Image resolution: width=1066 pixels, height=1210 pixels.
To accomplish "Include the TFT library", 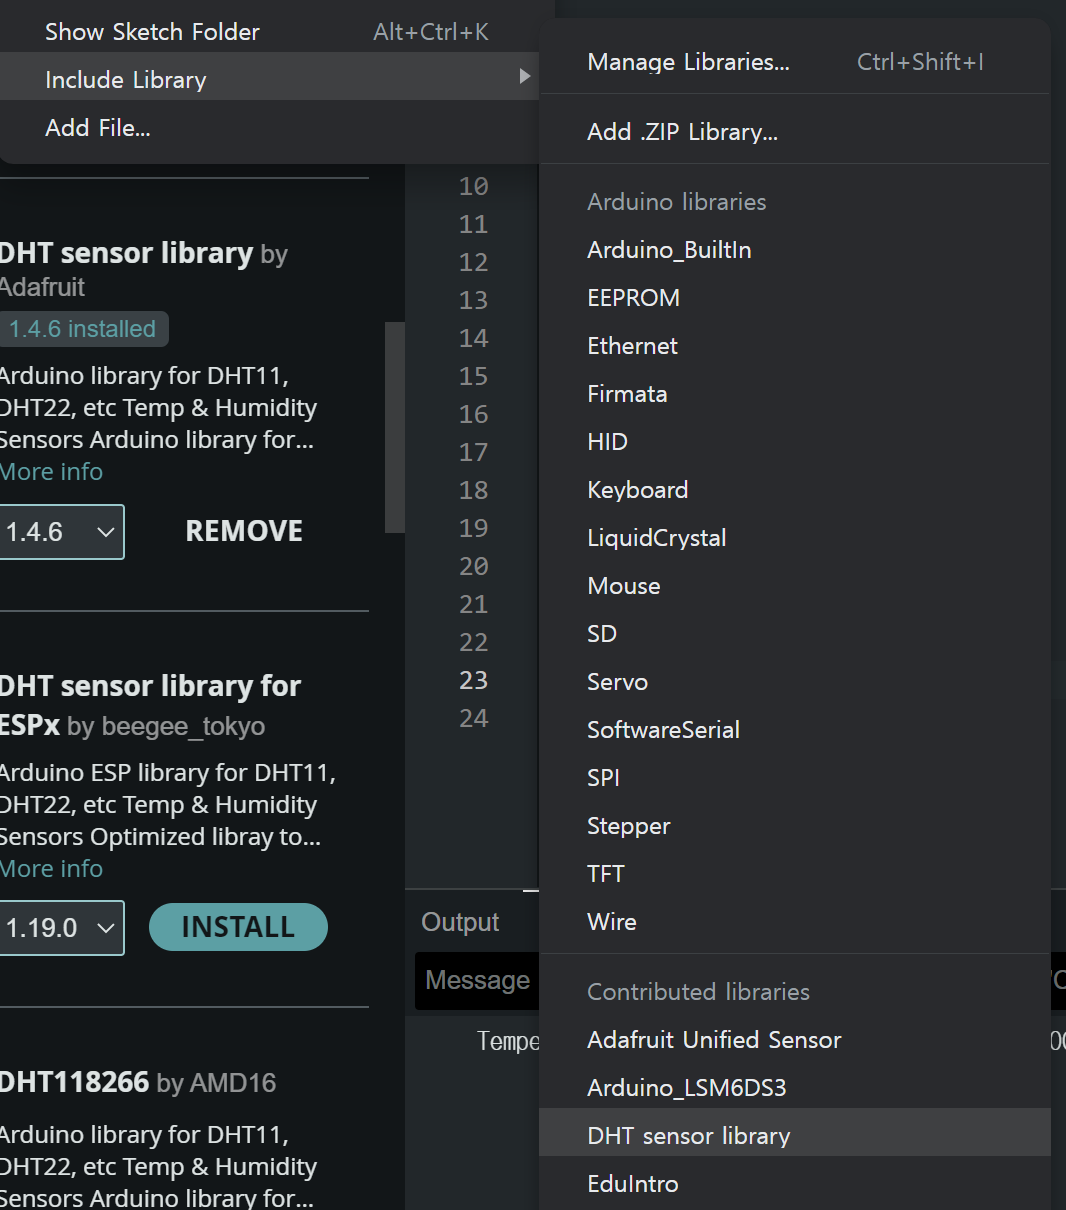I will [x=794, y=874].
